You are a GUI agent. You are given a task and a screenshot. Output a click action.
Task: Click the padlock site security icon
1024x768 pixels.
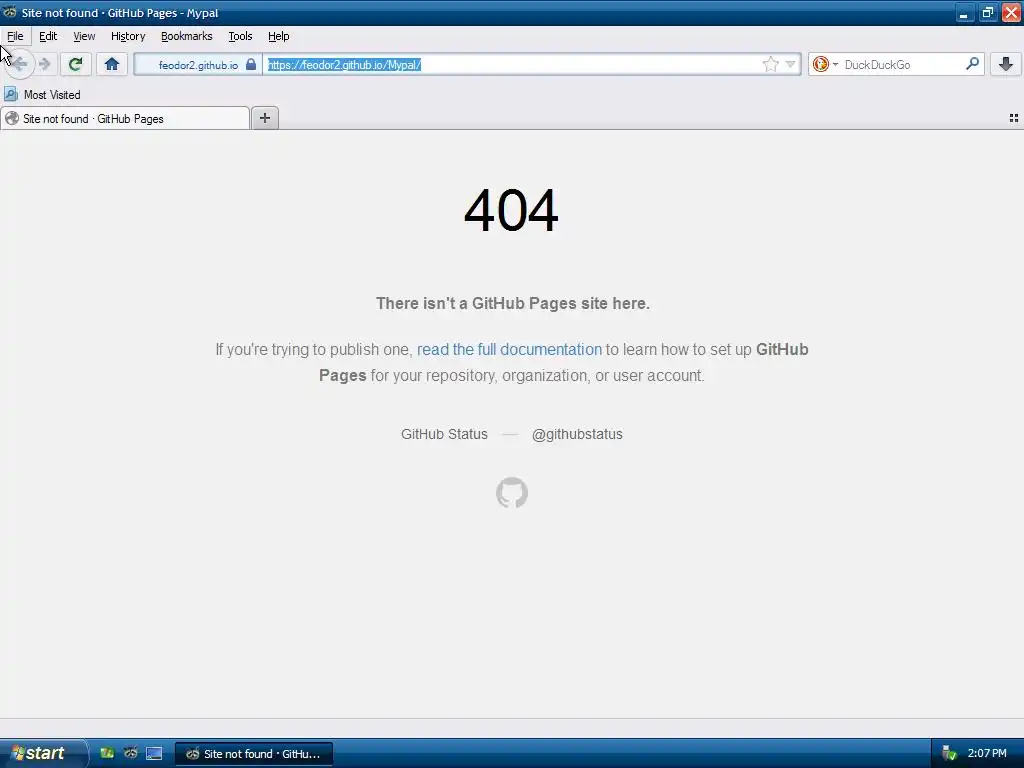[251, 65]
